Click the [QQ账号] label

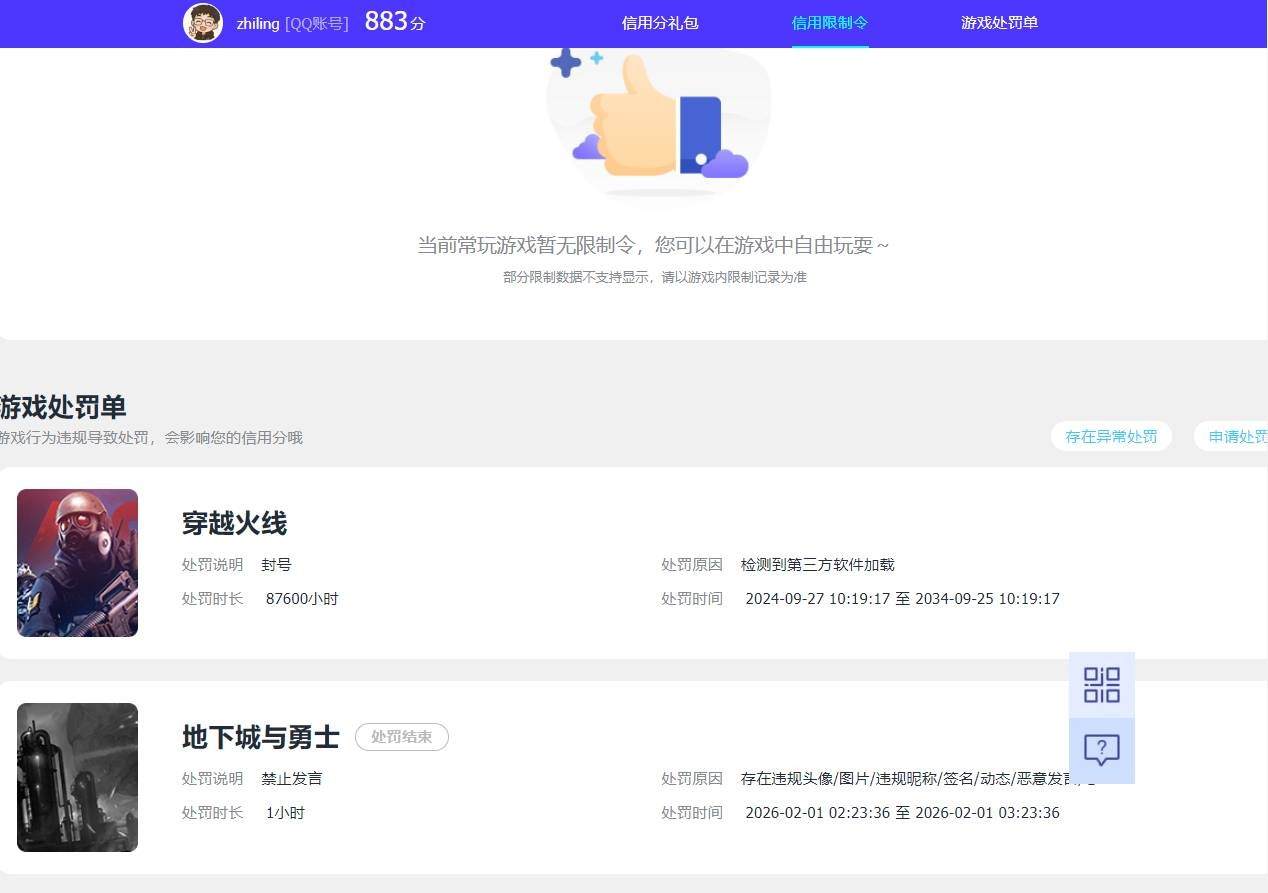317,23
